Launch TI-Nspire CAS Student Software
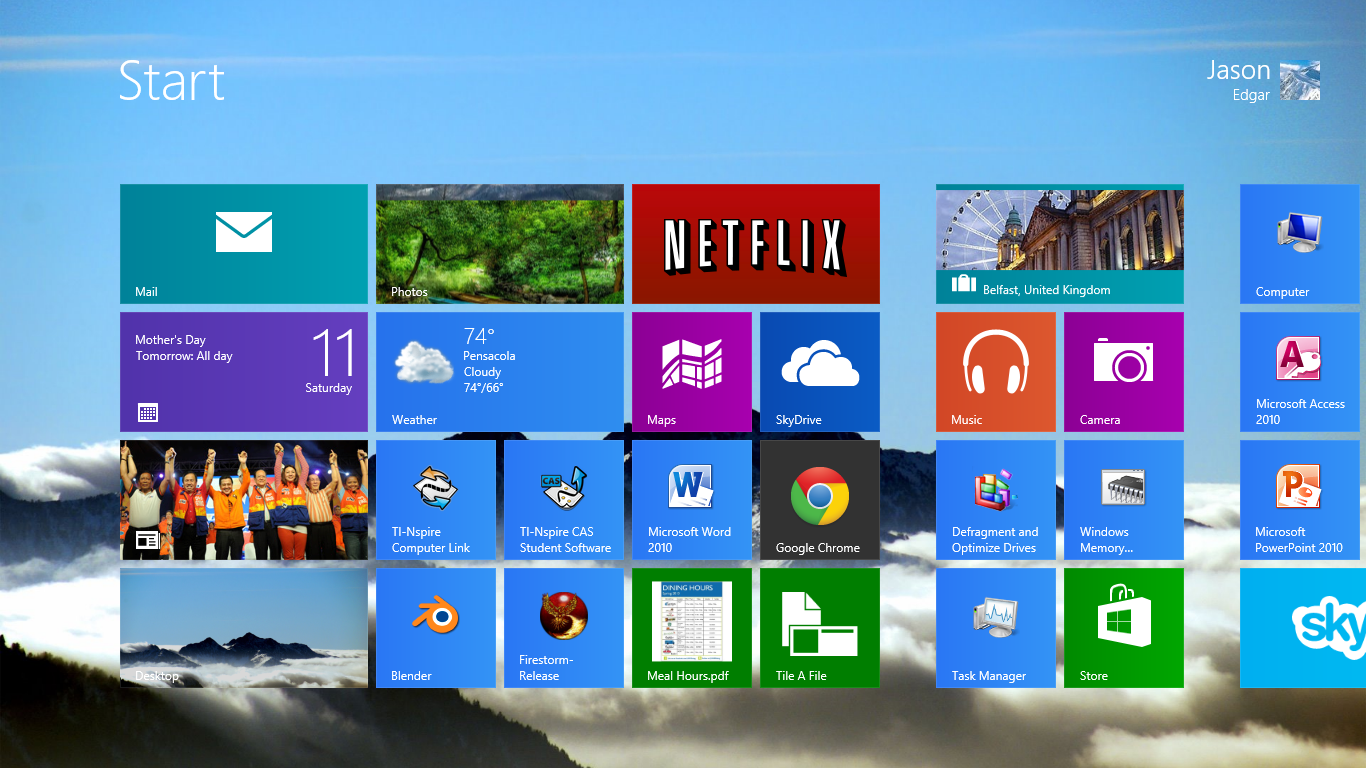This screenshot has height=768, width=1366. (x=564, y=500)
